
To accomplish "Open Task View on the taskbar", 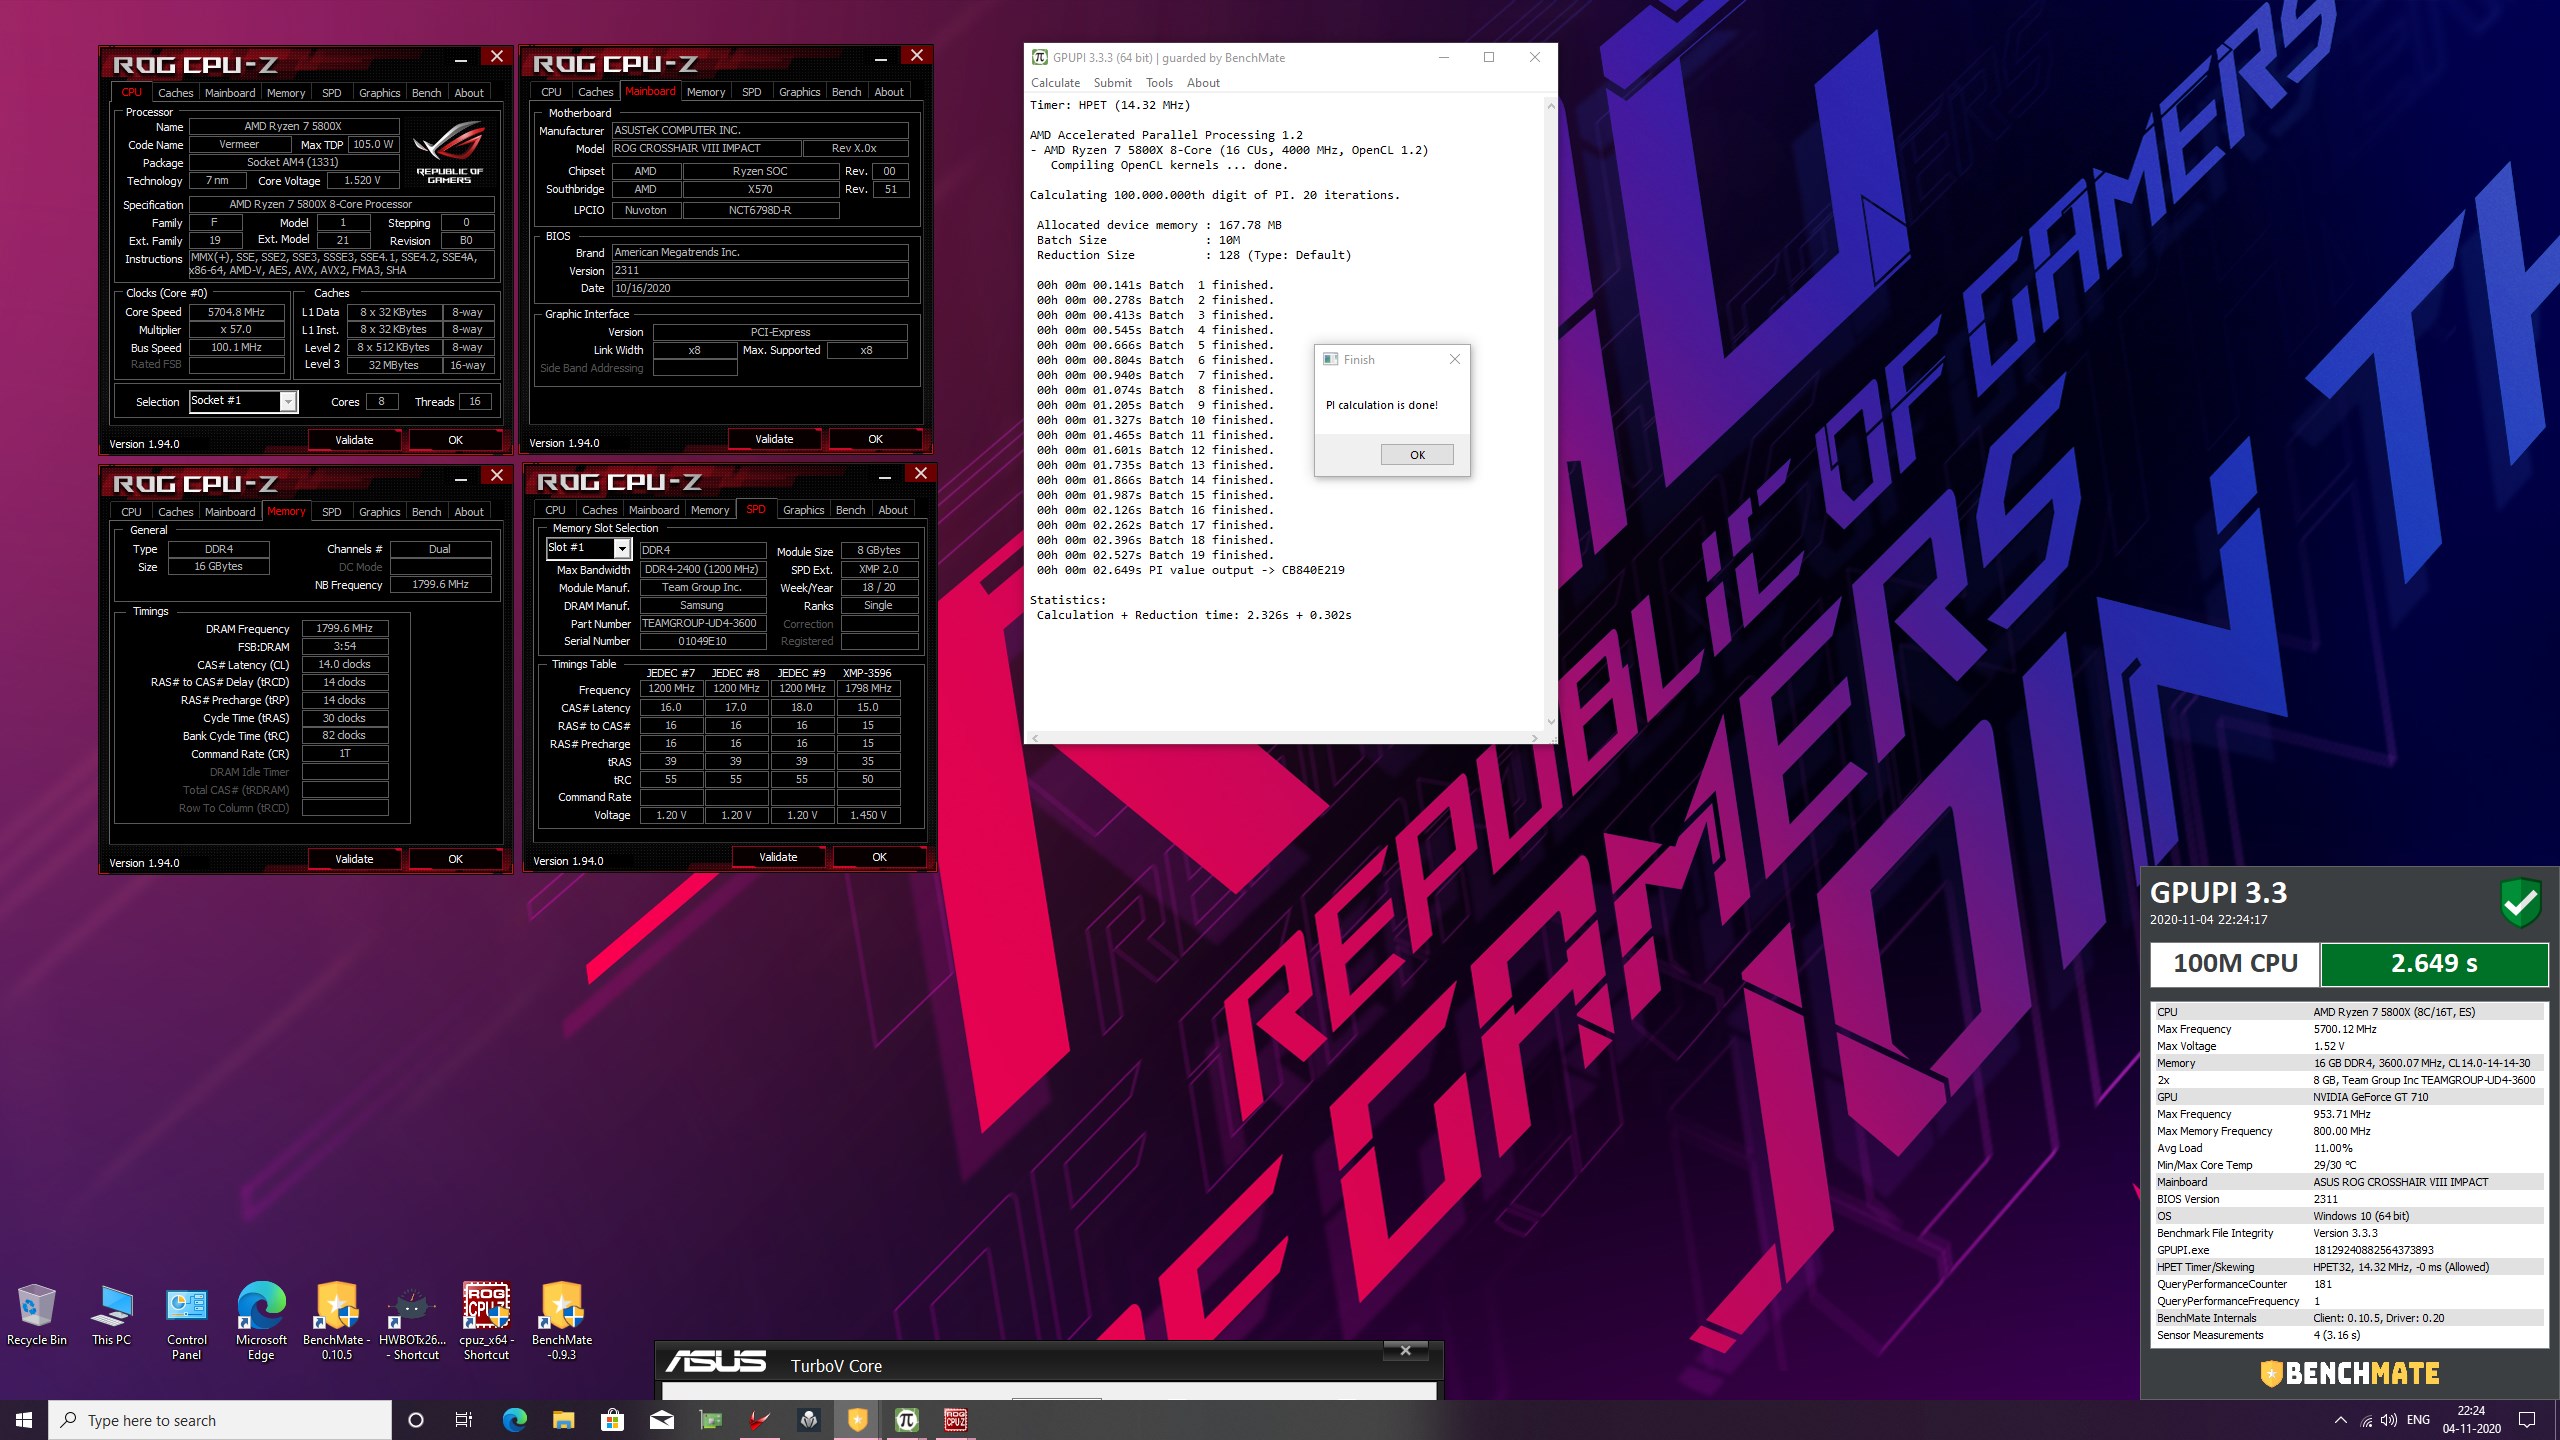I will click(464, 1420).
